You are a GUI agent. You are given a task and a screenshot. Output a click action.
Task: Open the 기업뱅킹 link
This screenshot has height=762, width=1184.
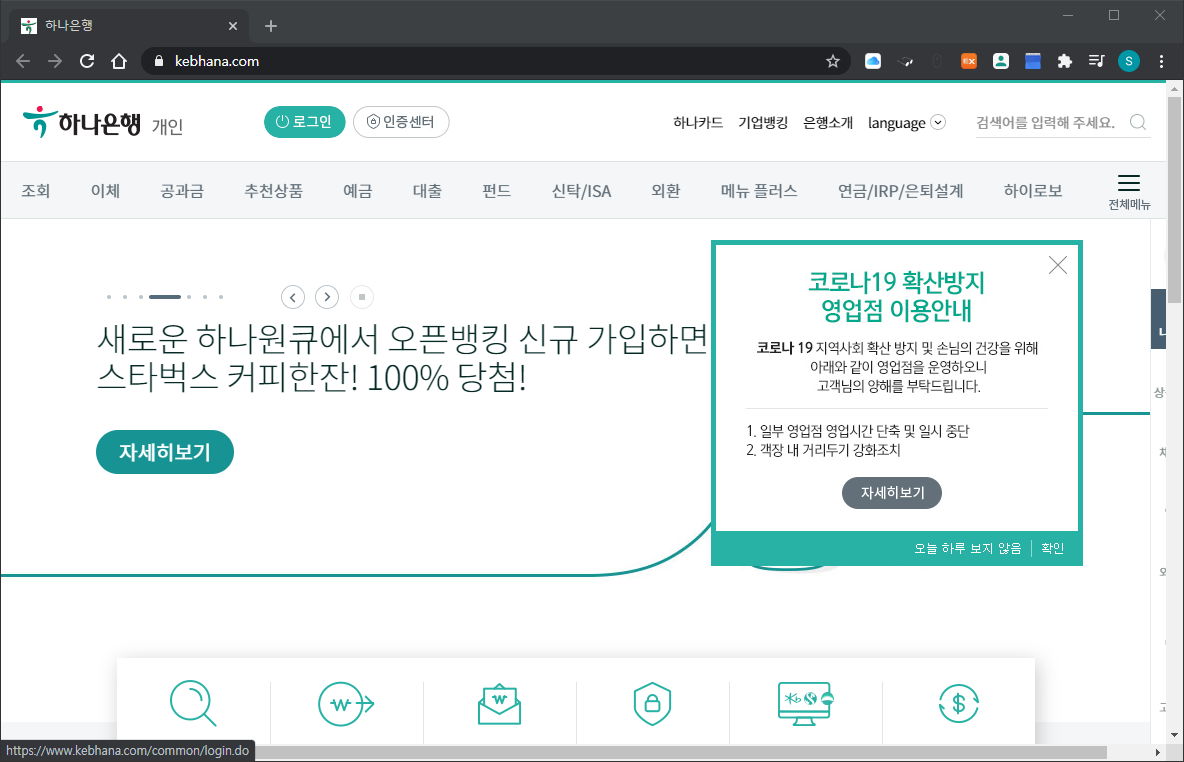[x=763, y=122]
